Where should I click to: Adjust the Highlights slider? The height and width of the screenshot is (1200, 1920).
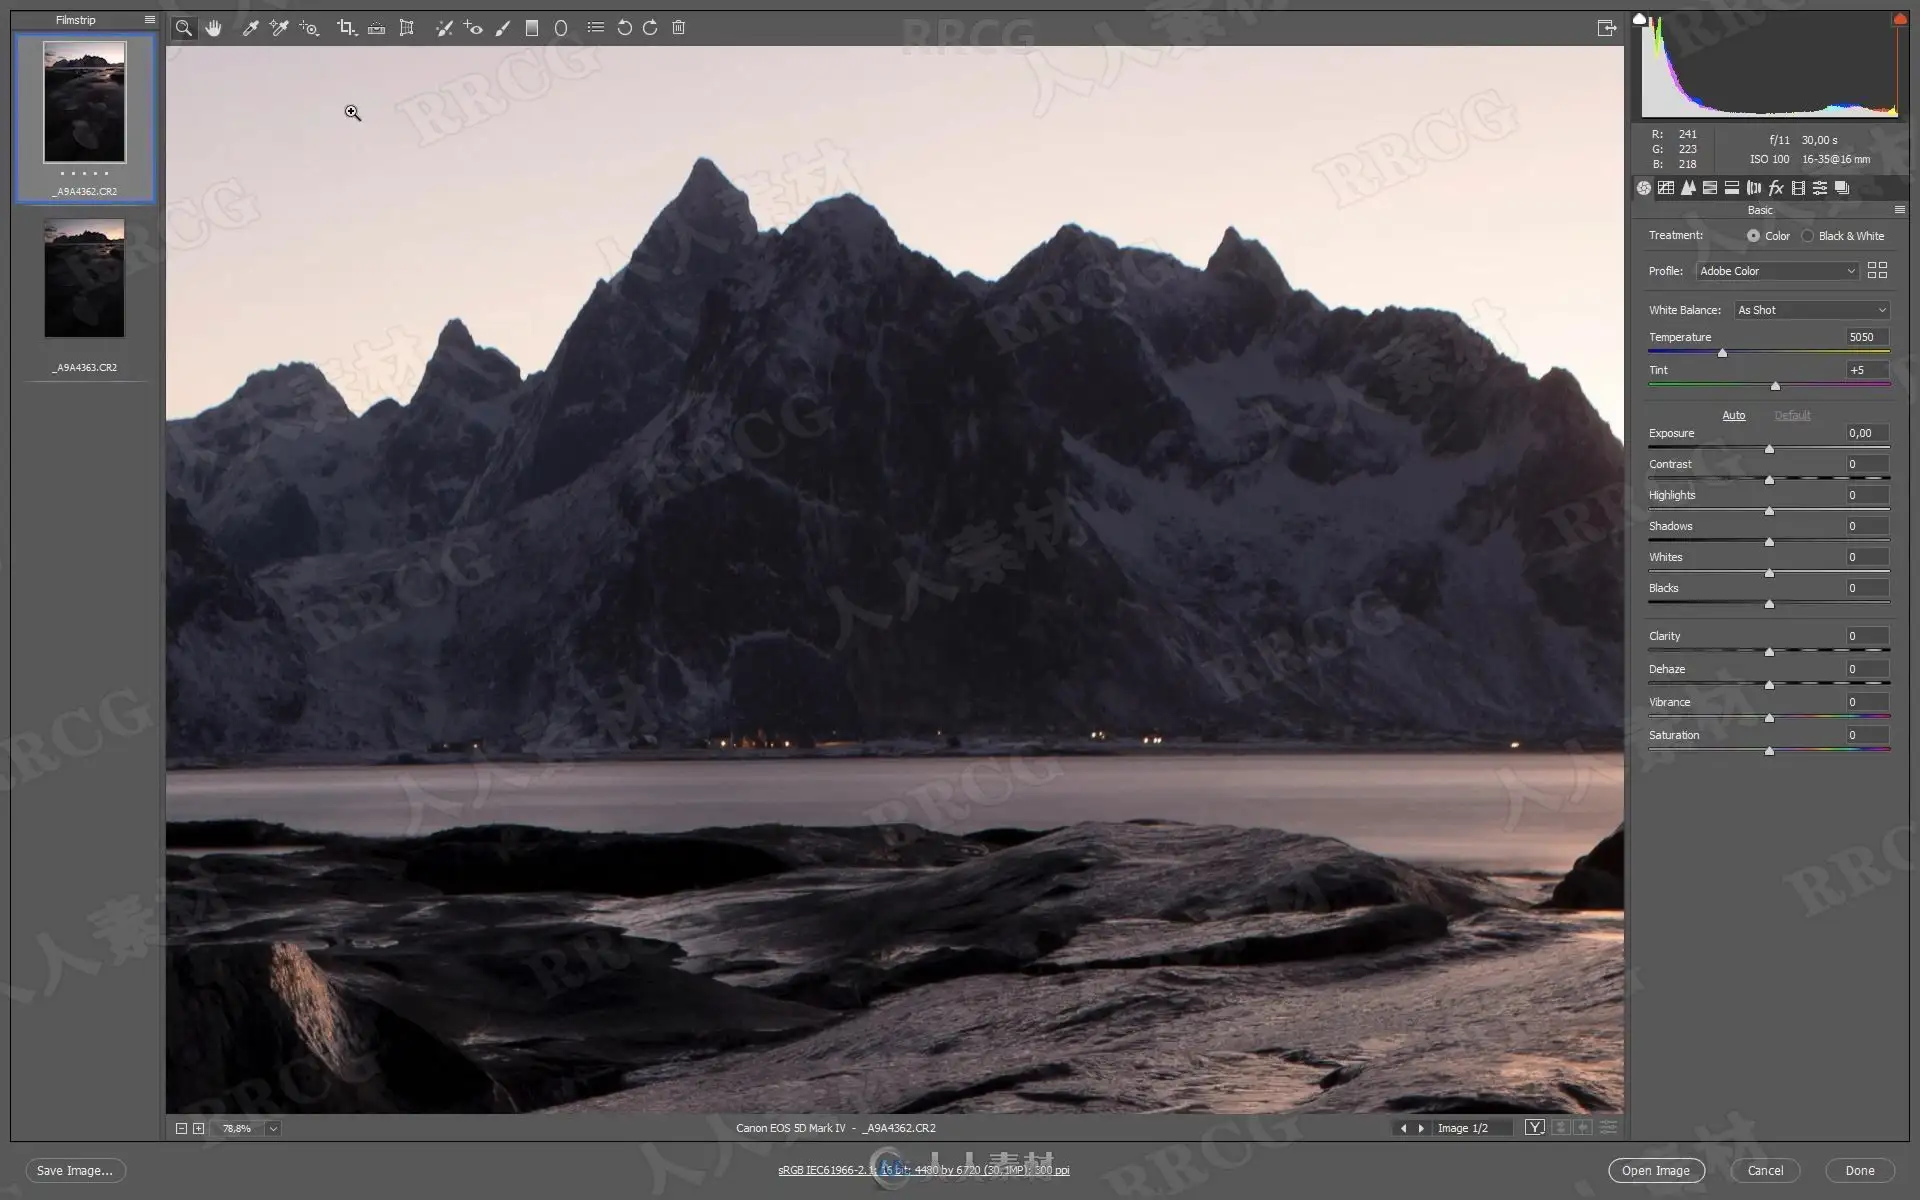(x=1769, y=511)
